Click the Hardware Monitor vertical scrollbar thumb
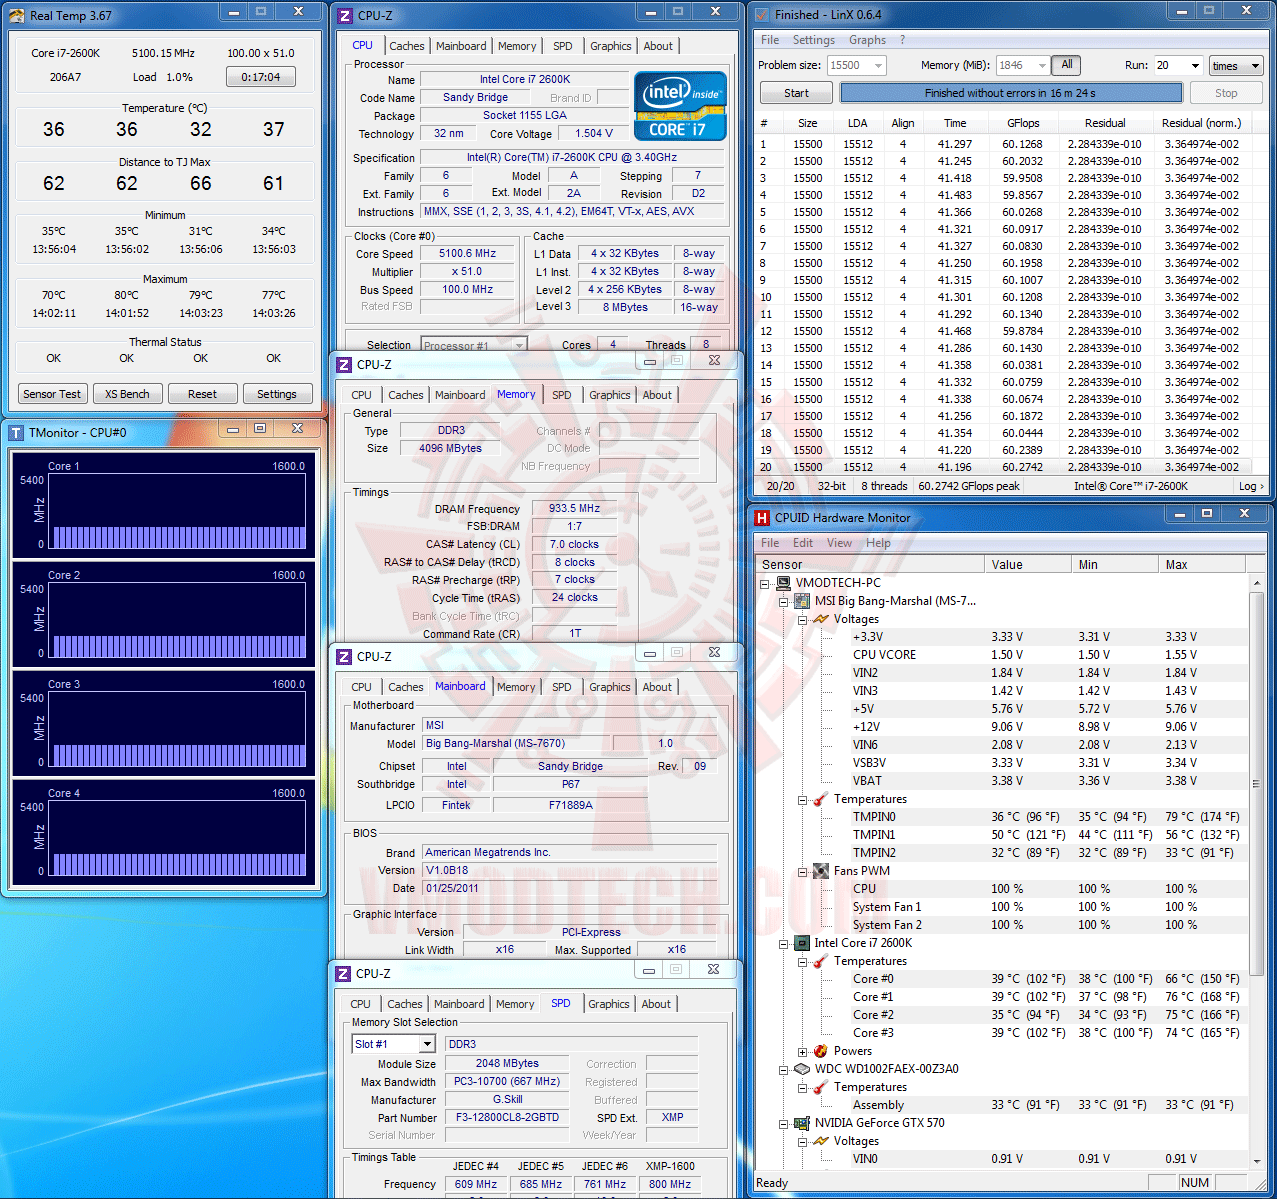This screenshot has height=1199, width=1277. pyautogui.click(x=1256, y=783)
